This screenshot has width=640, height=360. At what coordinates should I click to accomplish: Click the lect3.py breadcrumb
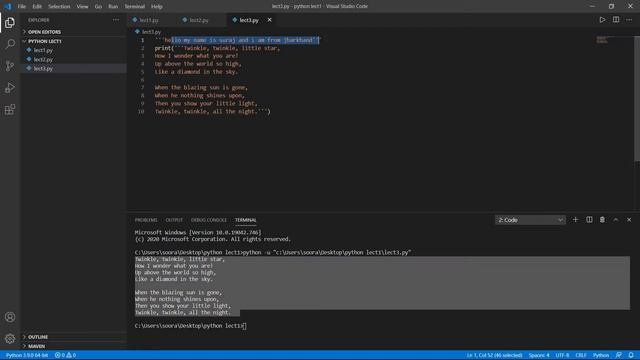coord(148,32)
